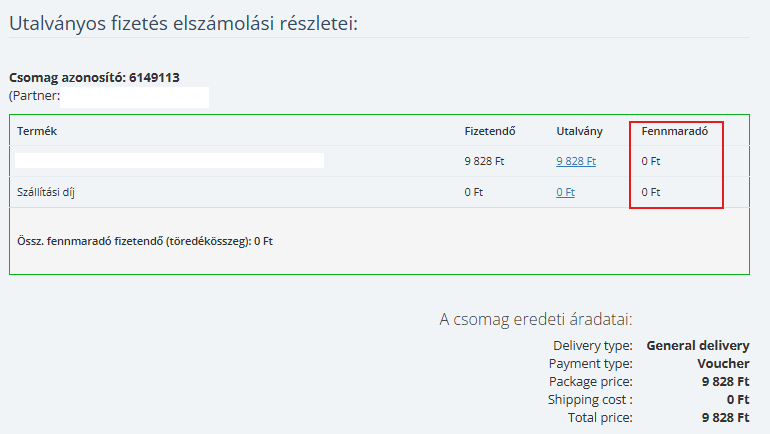Click the redacted Partner name field

click(135, 97)
